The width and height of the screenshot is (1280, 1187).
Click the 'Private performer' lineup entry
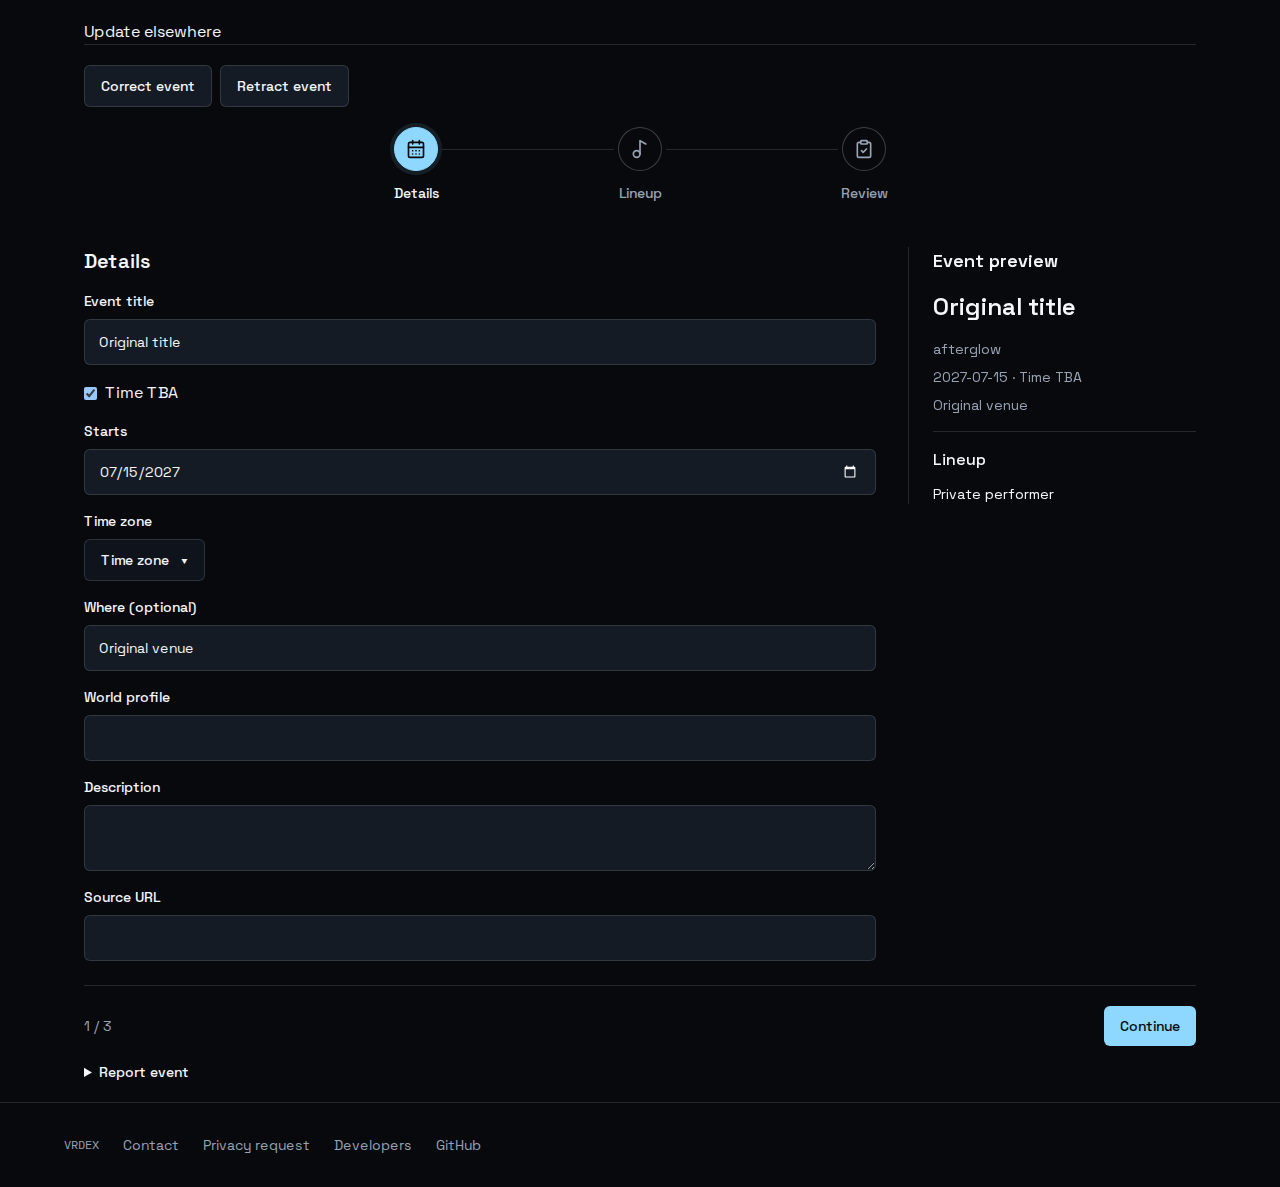(993, 494)
